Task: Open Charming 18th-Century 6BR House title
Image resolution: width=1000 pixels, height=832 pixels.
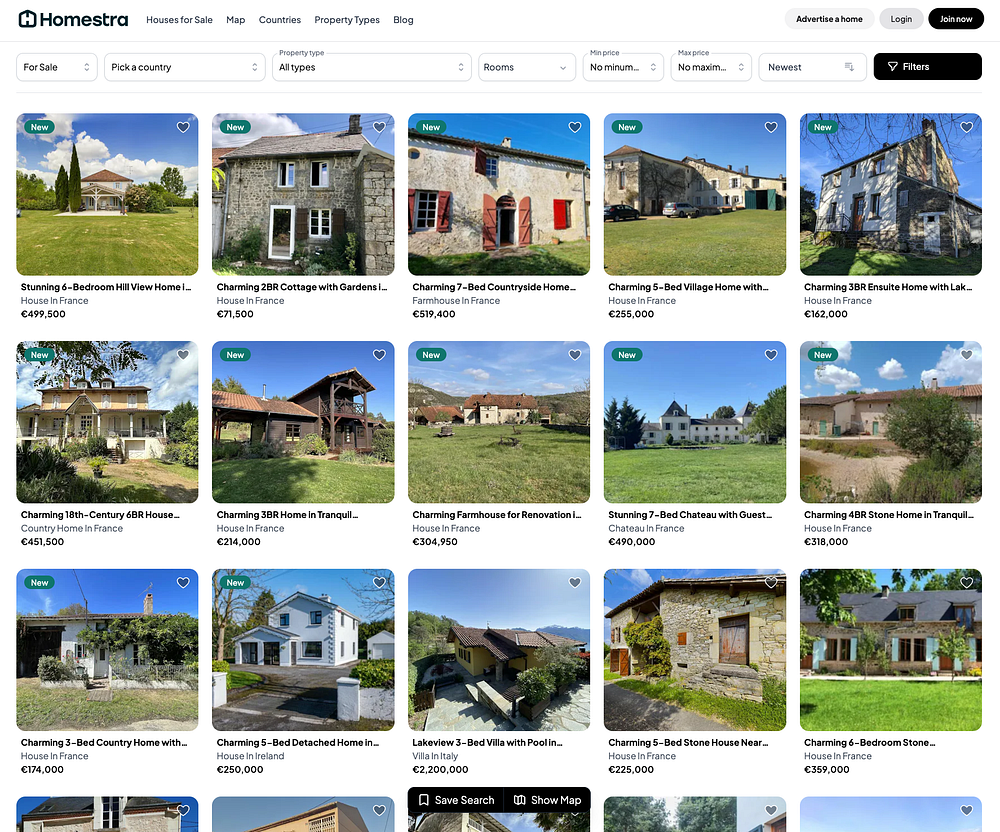Action: click(x=100, y=515)
